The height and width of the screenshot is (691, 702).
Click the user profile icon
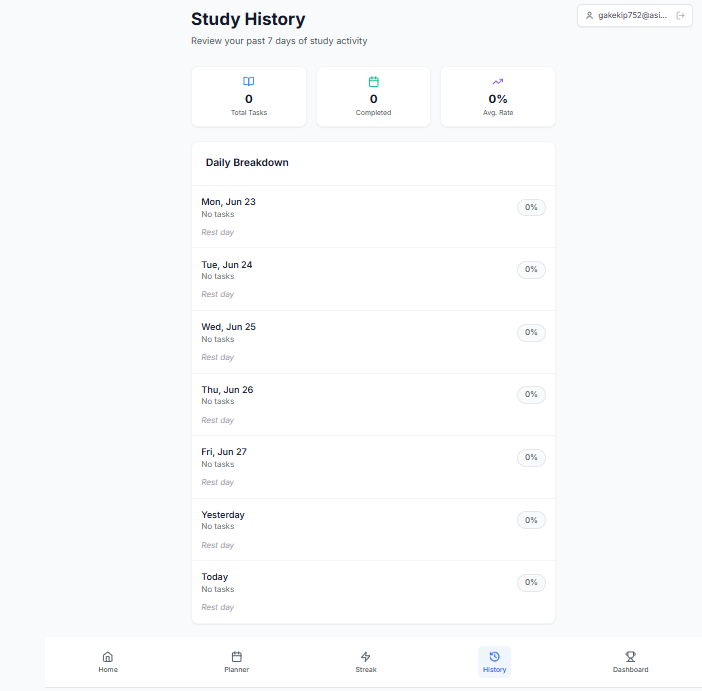pyautogui.click(x=590, y=16)
